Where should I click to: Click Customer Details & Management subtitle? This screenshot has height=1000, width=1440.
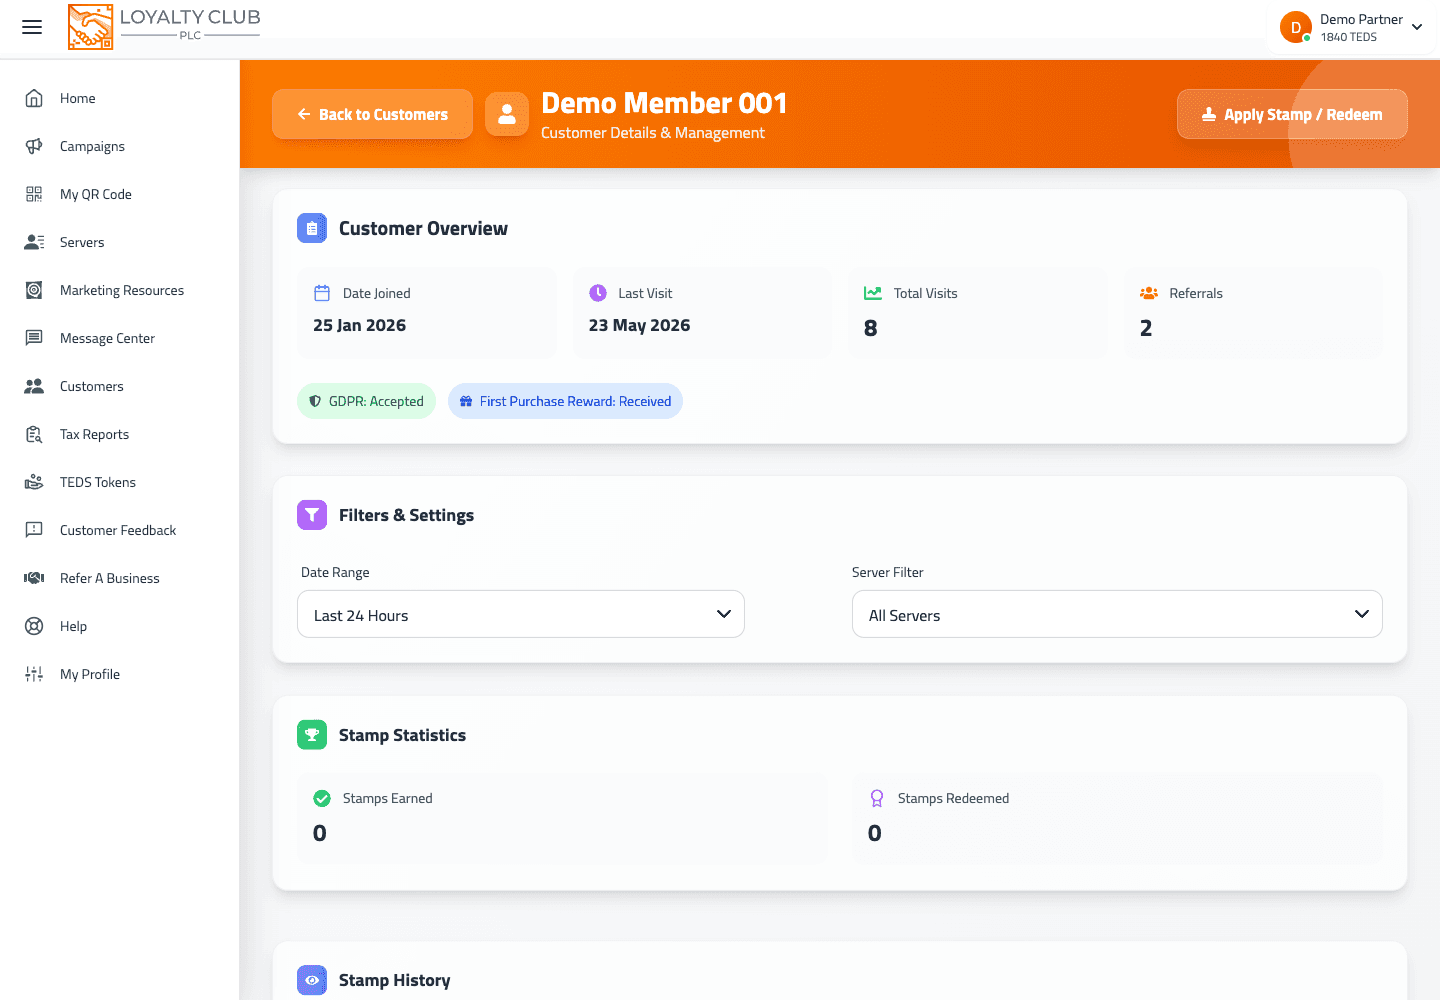click(653, 133)
